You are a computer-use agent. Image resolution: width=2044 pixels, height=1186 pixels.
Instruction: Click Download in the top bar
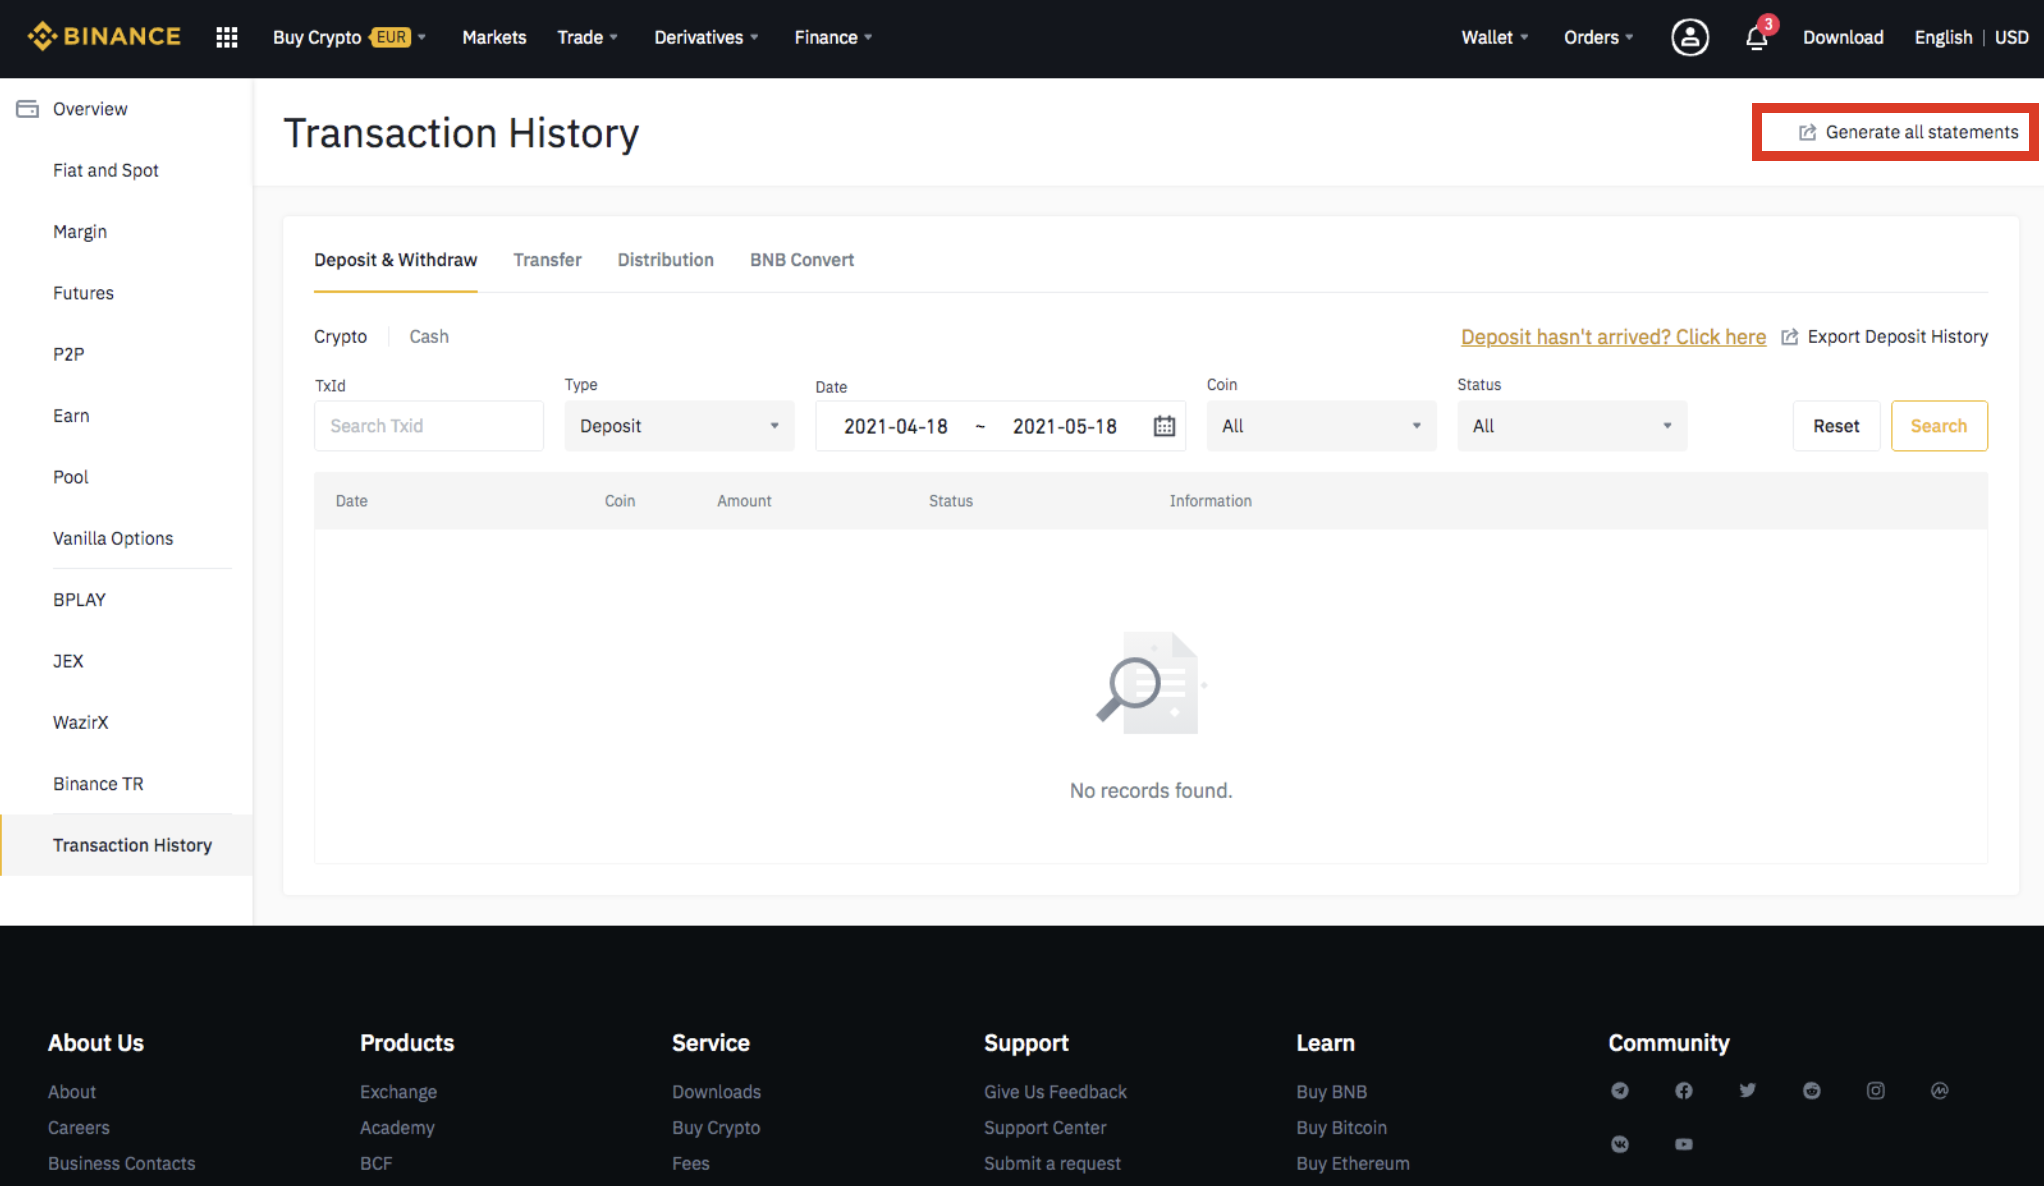click(1843, 37)
